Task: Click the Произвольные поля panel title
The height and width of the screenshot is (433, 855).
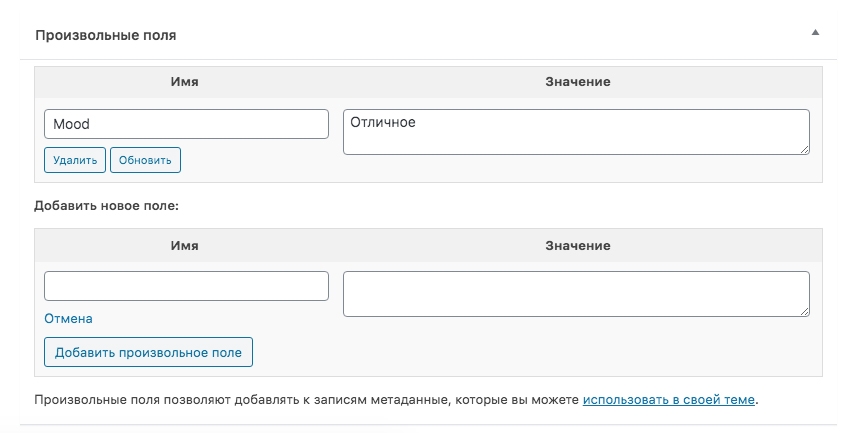Action: (105, 34)
